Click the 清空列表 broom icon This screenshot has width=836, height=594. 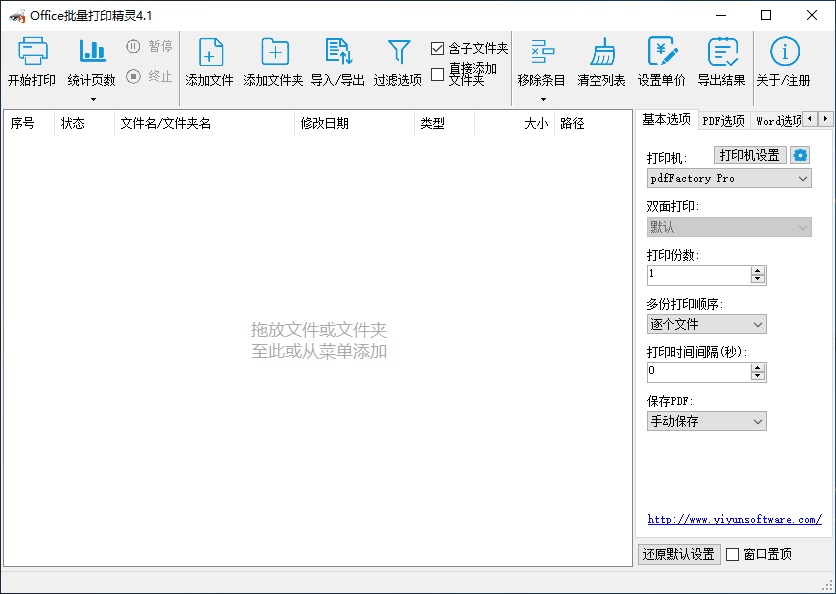pos(602,53)
